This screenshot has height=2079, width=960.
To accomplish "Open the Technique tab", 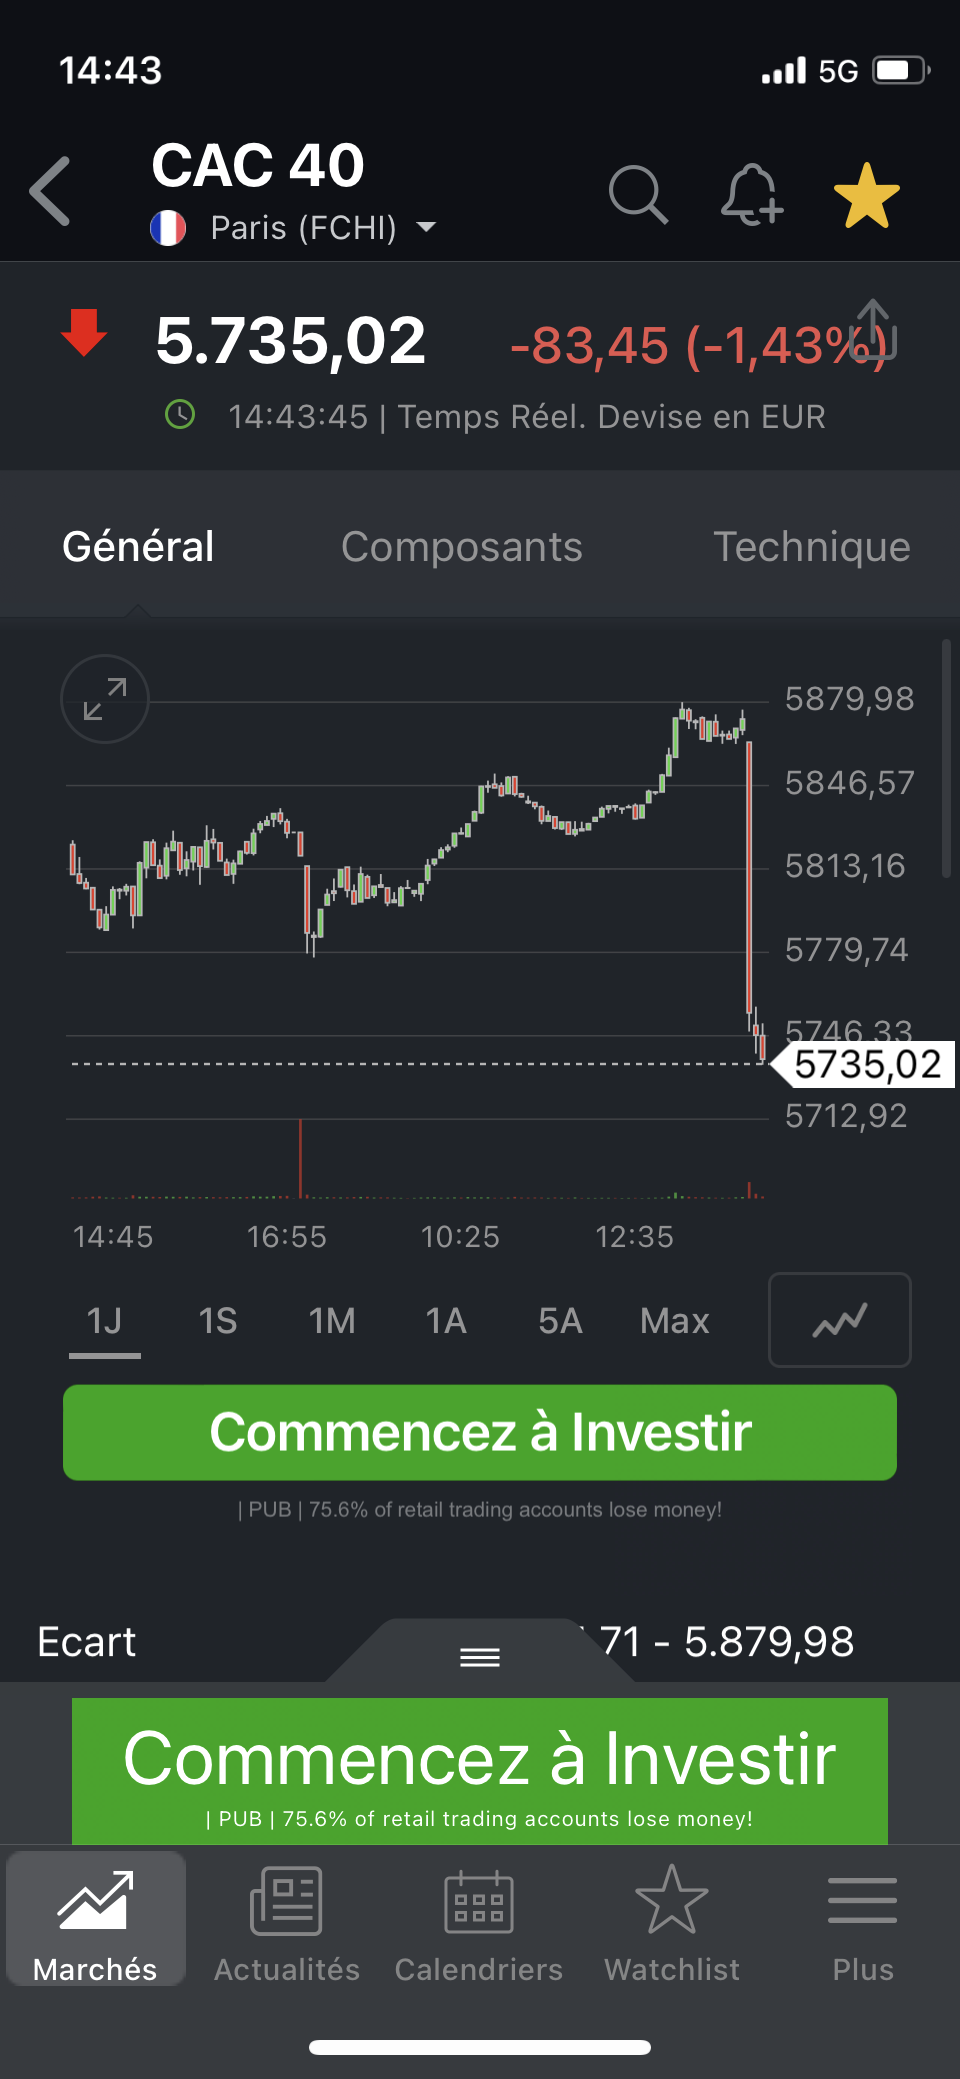I will click(x=811, y=547).
